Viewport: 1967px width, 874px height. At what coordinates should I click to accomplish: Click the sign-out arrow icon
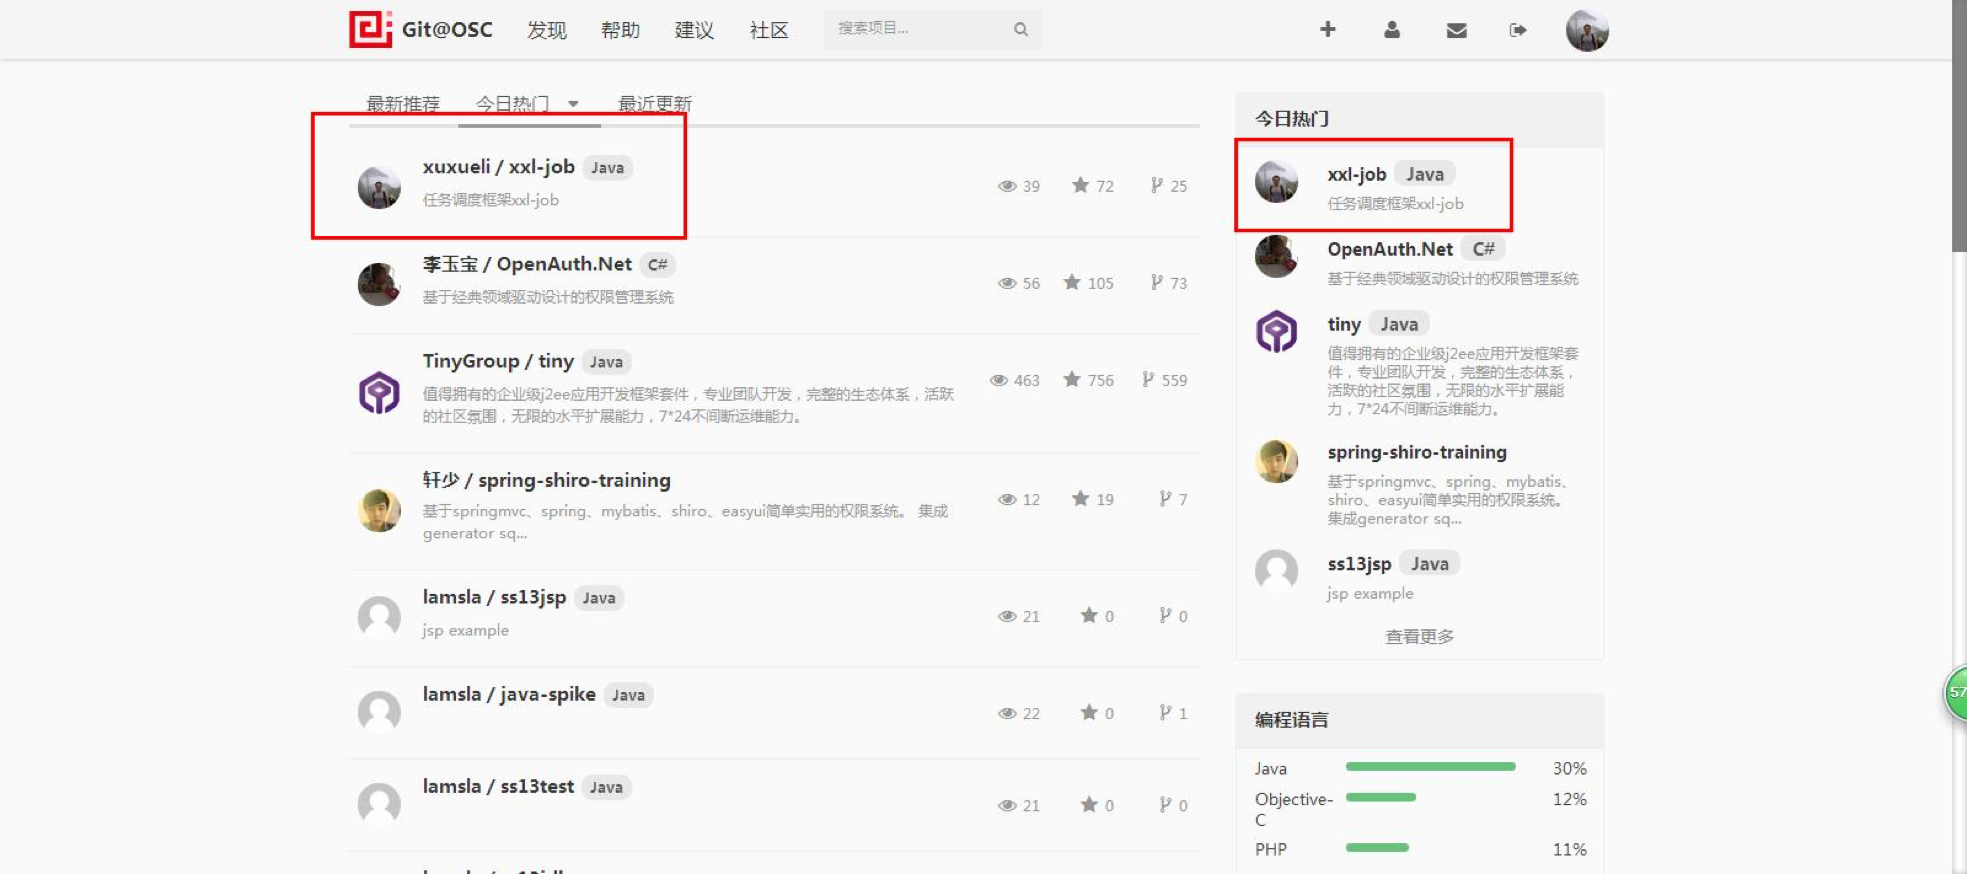pyautogui.click(x=1517, y=30)
